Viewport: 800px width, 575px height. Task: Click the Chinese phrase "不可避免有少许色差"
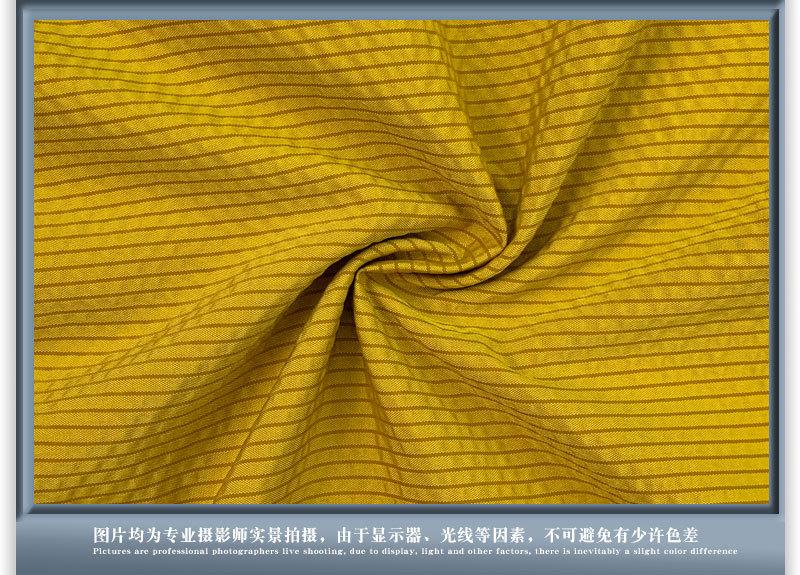coord(620,534)
